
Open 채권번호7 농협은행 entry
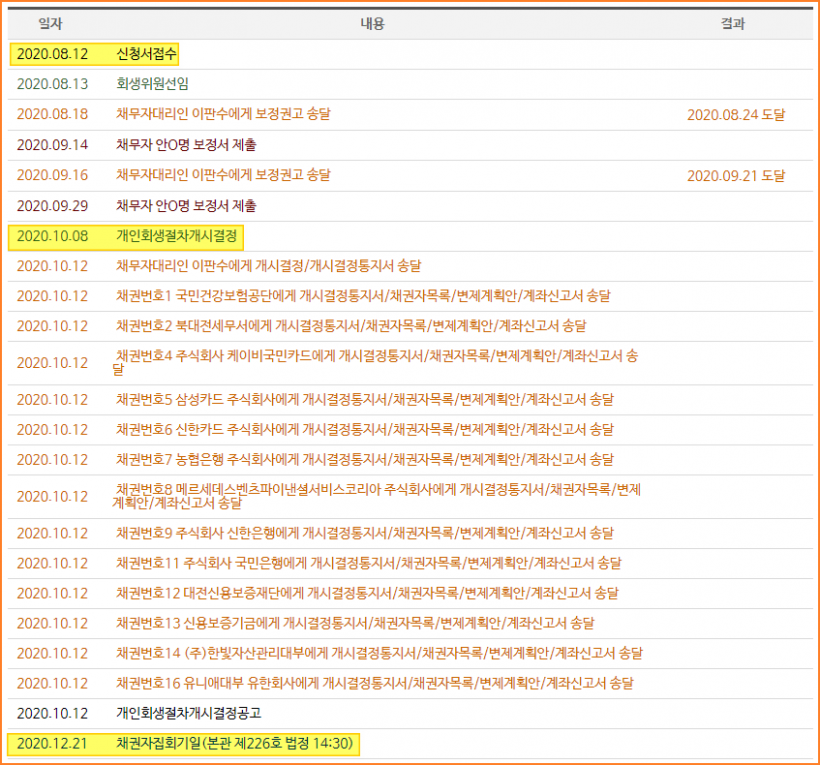365,459
